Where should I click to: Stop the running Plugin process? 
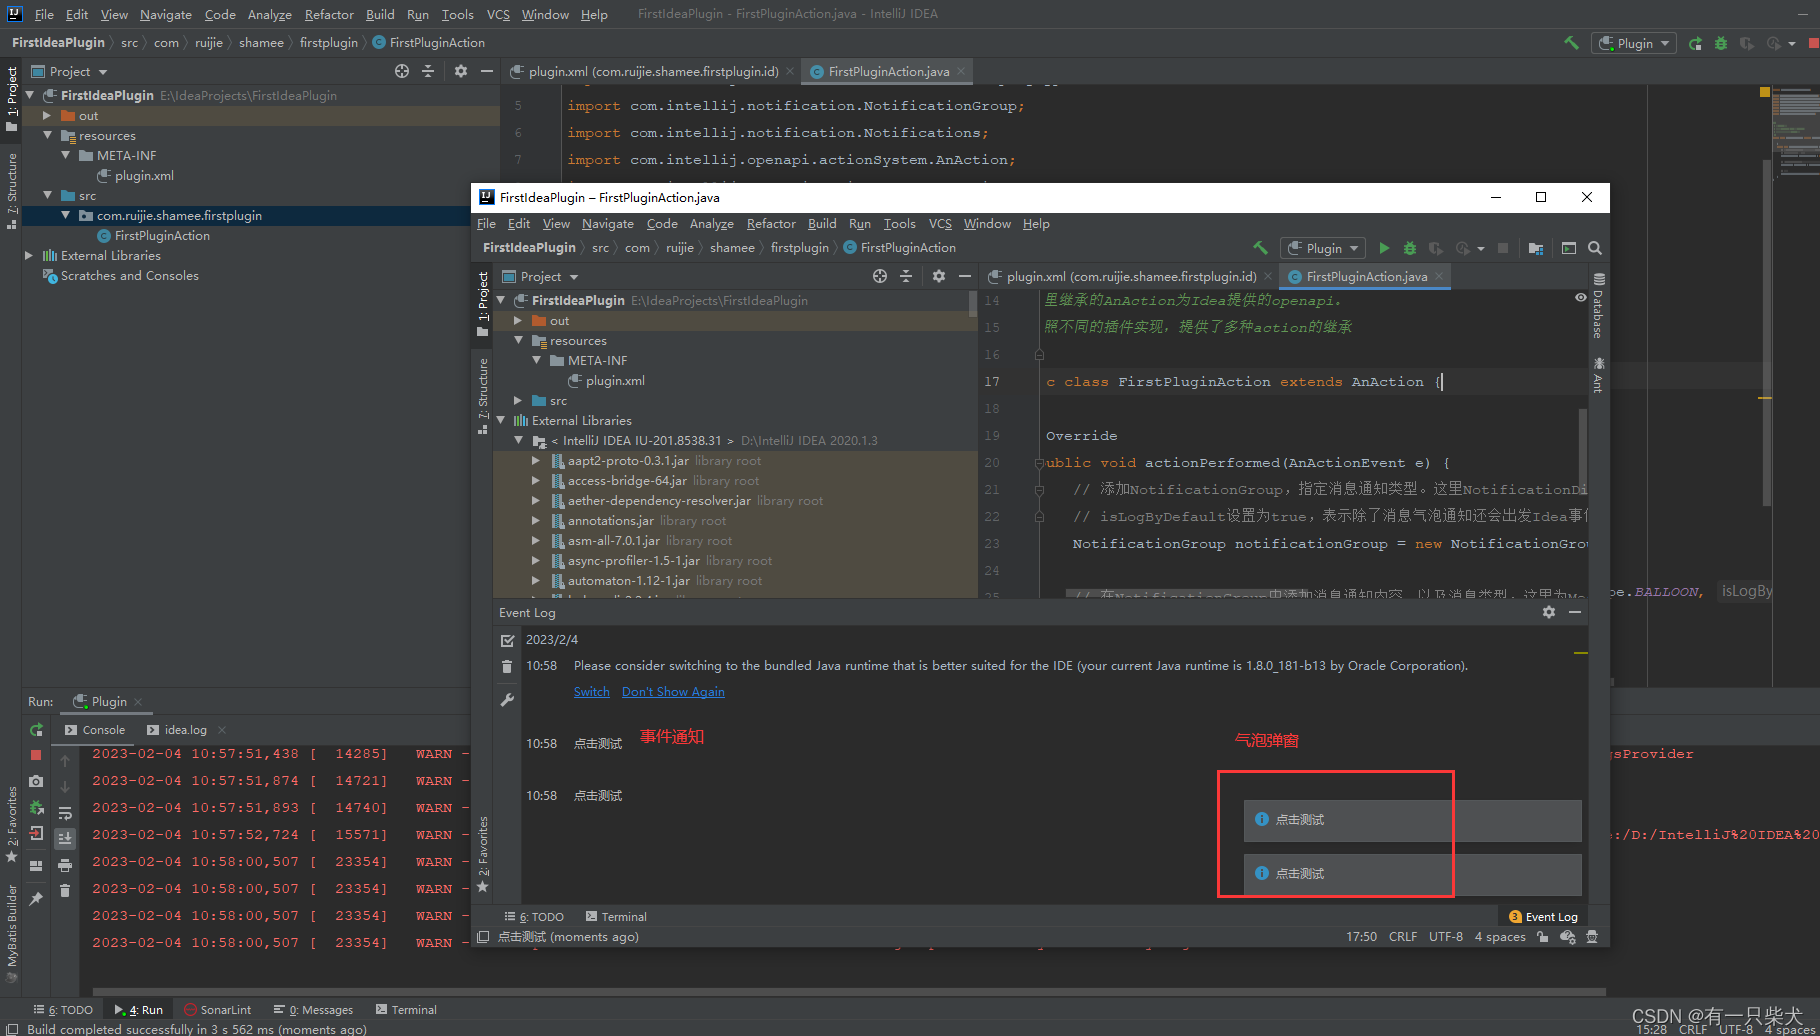(36, 755)
